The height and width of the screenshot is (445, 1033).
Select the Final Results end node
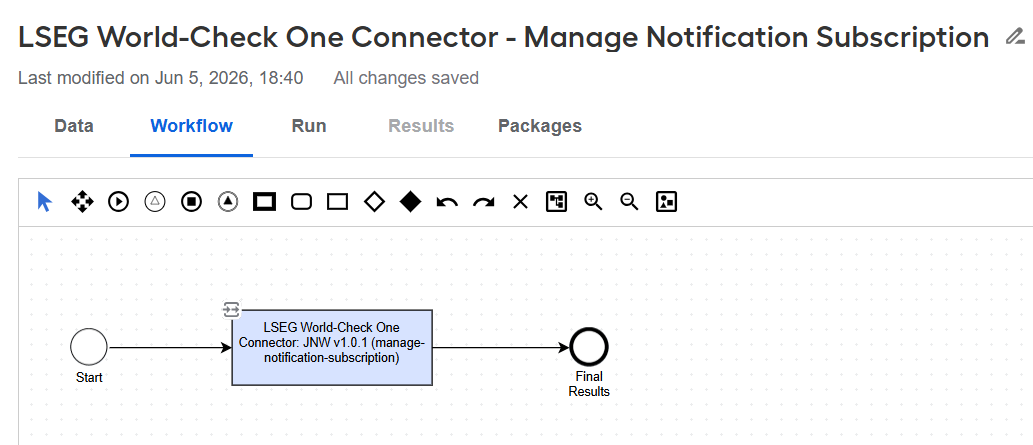click(589, 347)
